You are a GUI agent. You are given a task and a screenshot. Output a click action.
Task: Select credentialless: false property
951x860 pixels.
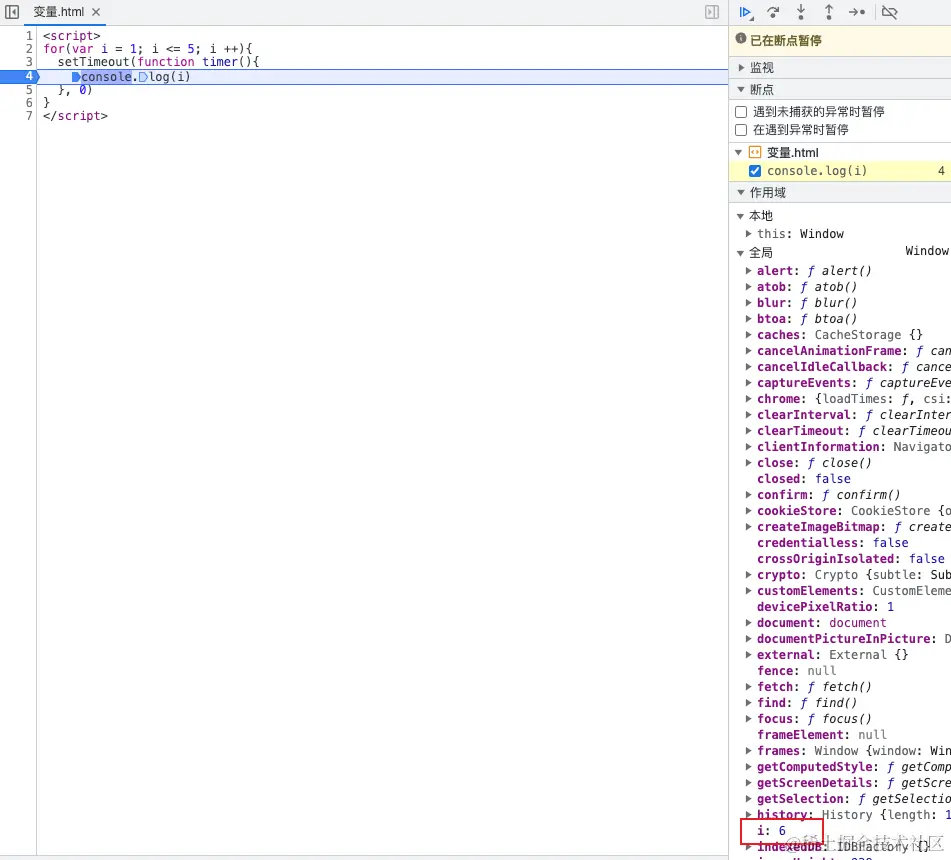(x=833, y=543)
